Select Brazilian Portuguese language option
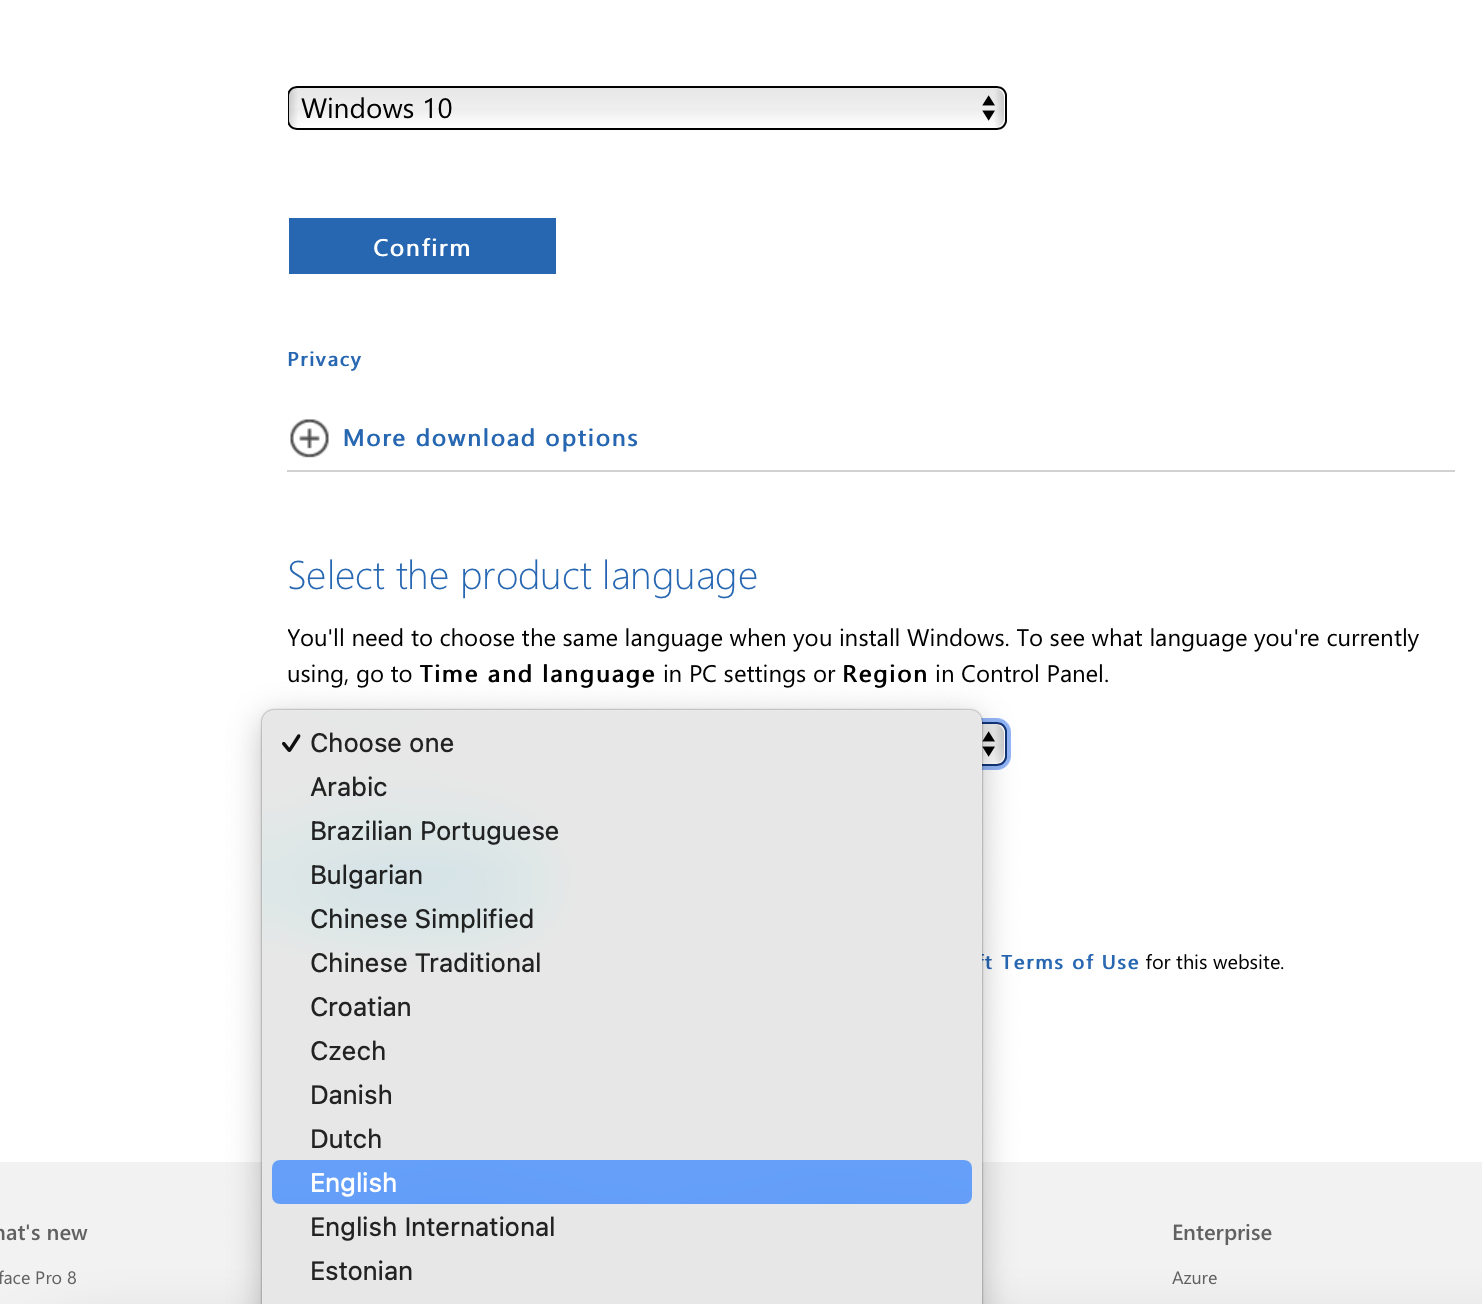 coord(622,831)
